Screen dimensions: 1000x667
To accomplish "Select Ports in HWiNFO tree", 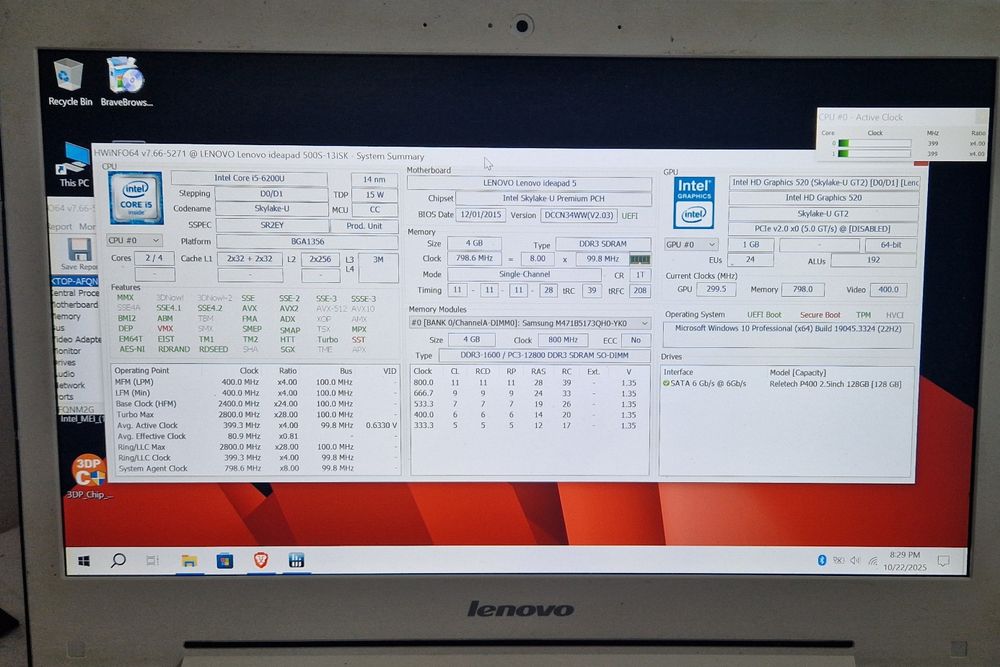I will pyautogui.click(x=65, y=397).
